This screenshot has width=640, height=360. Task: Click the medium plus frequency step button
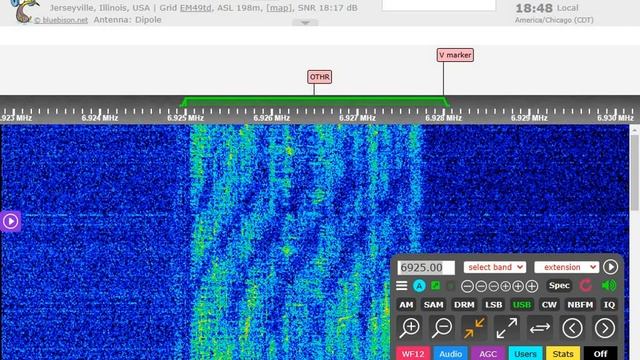pos(518,286)
